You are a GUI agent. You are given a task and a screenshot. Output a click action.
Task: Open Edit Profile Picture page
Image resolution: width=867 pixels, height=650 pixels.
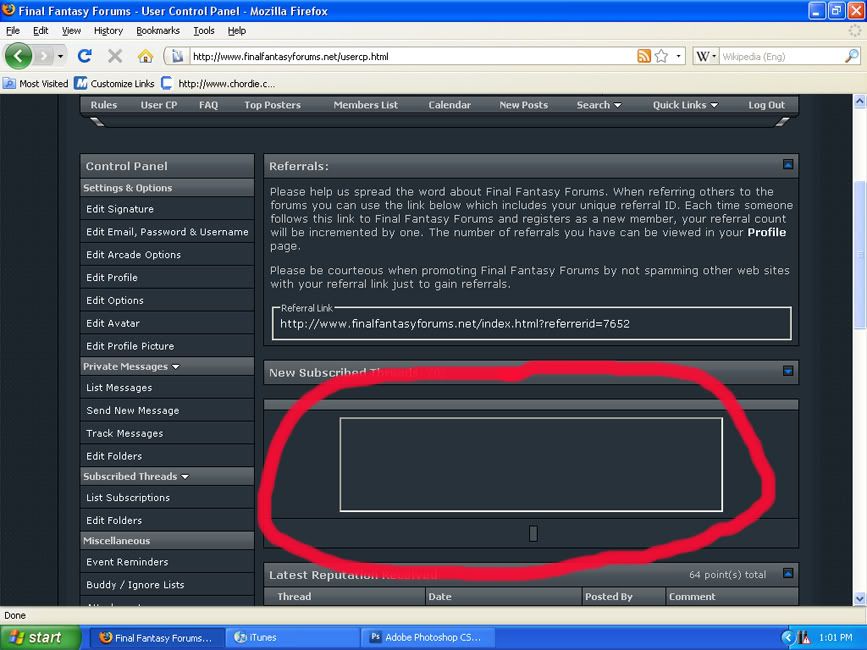[x=130, y=346]
